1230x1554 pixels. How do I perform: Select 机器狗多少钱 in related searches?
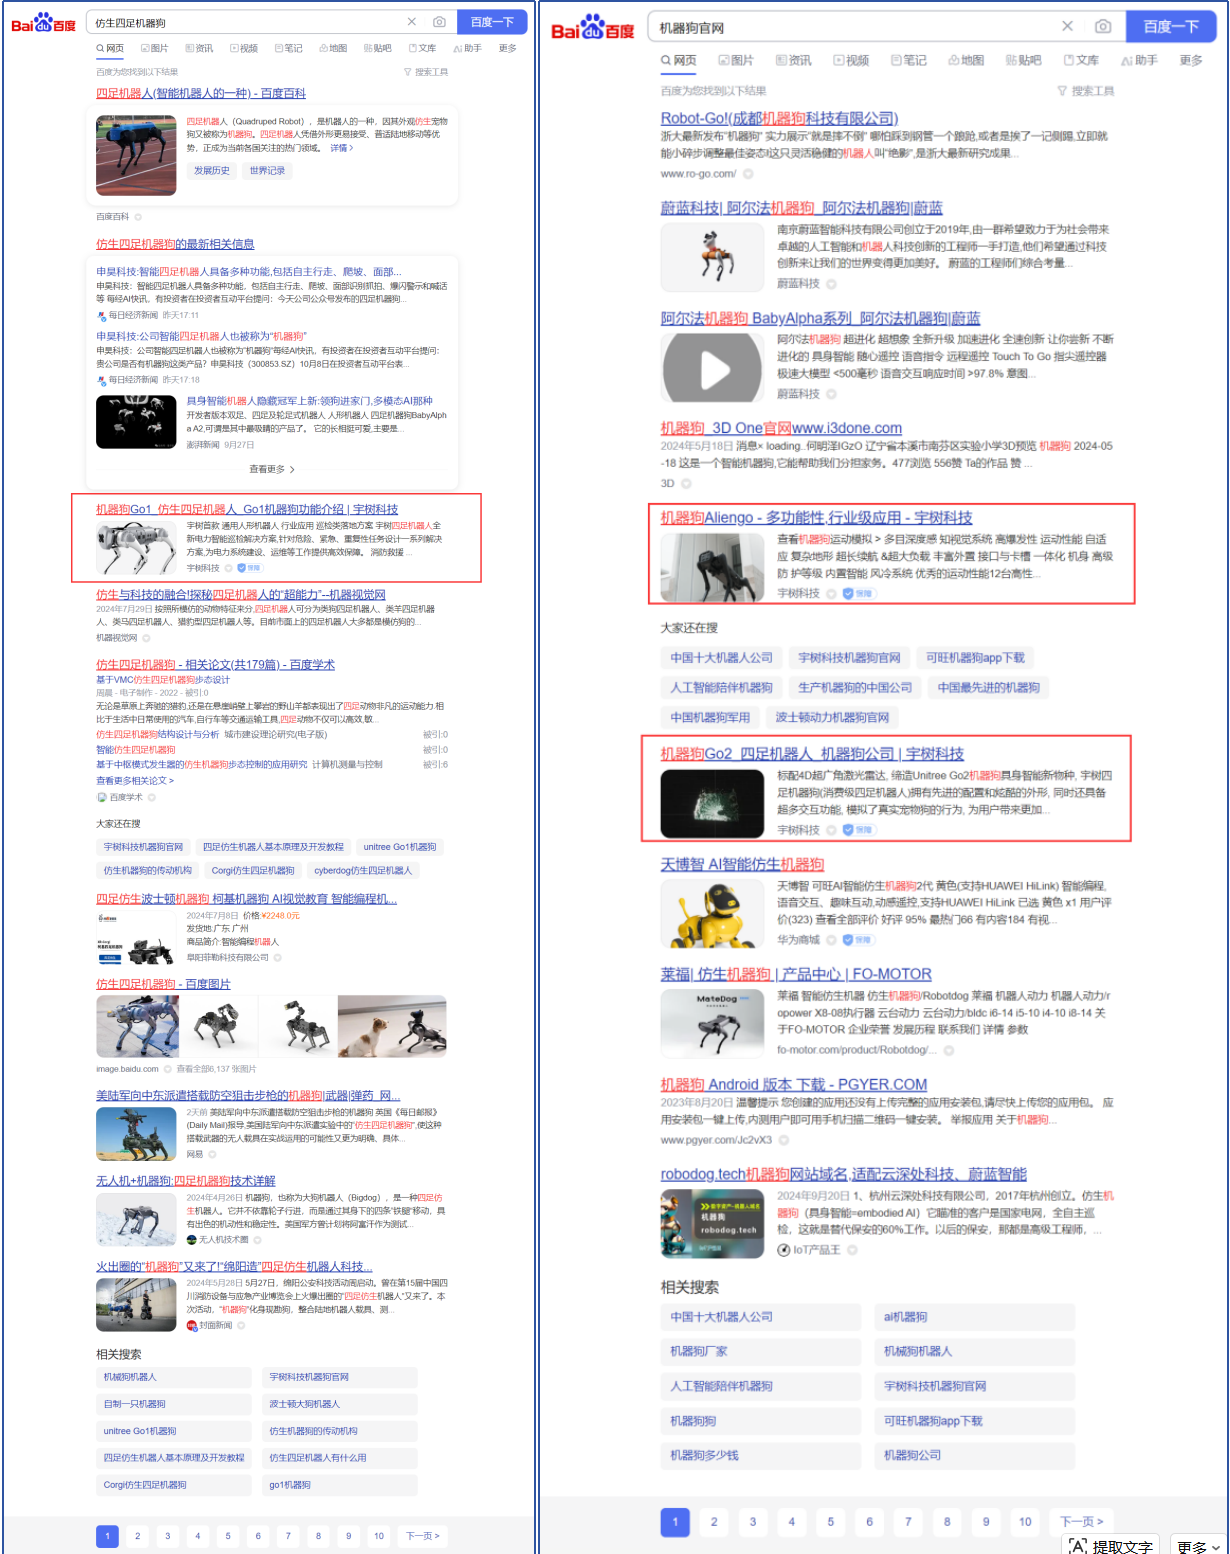pyautogui.click(x=761, y=1455)
